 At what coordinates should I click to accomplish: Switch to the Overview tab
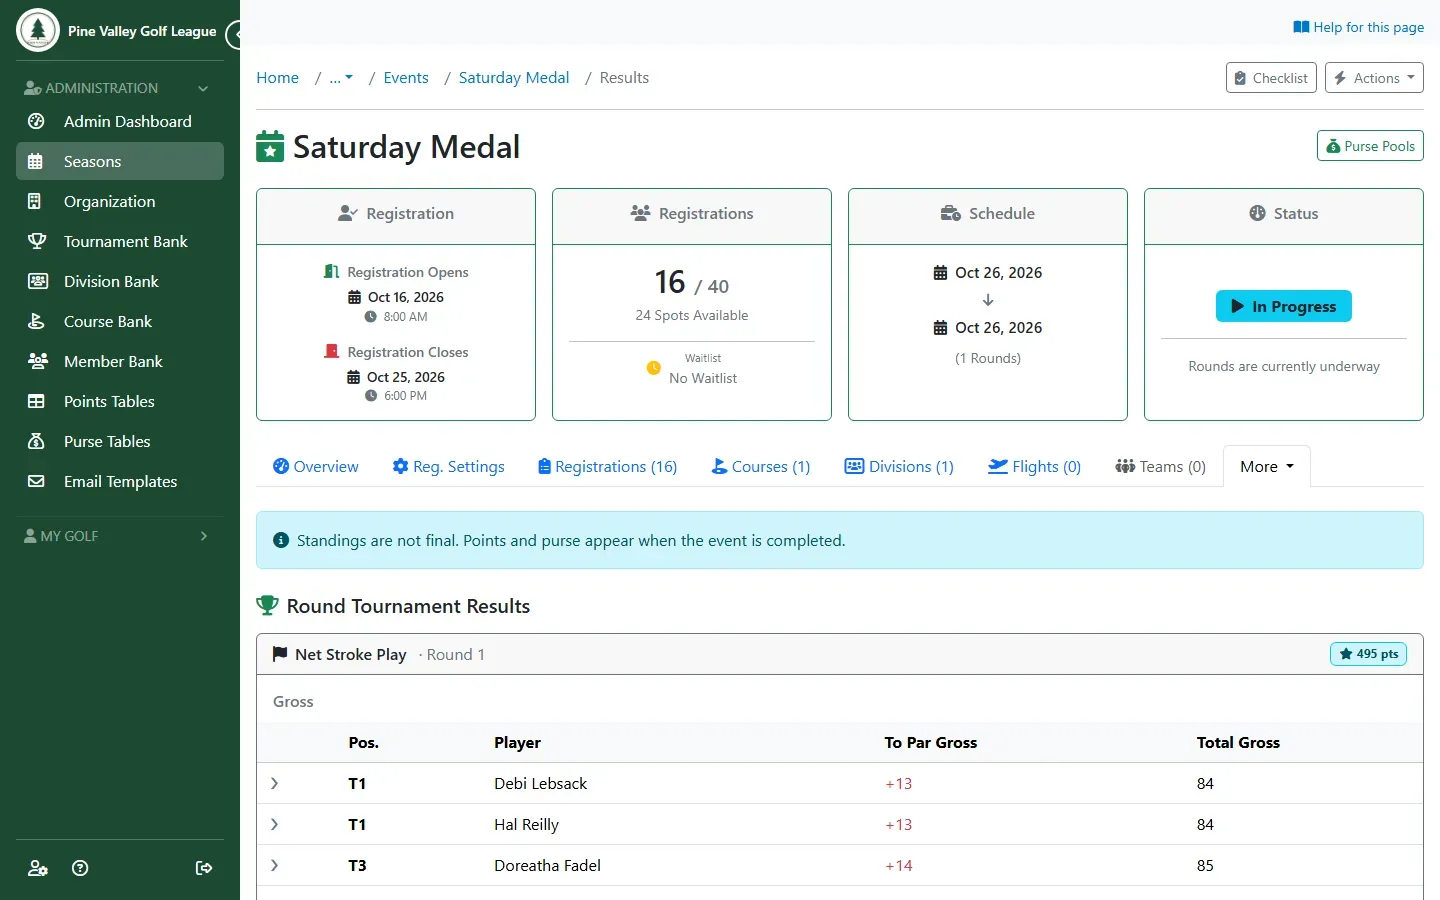click(x=315, y=466)
